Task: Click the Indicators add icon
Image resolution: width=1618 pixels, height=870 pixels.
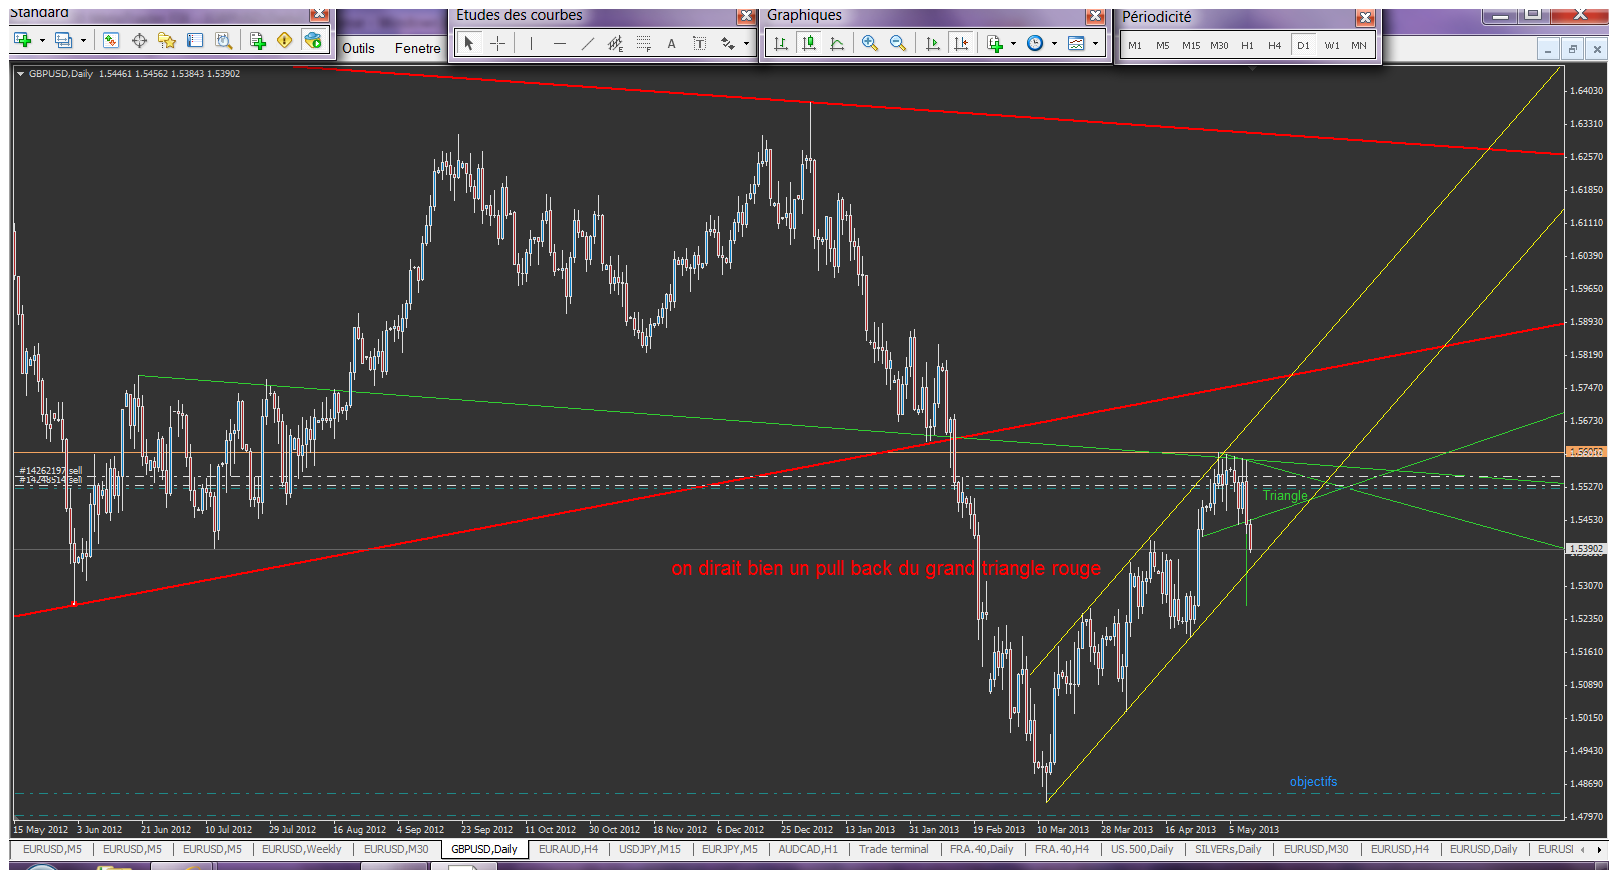Action: click(994, 43)
